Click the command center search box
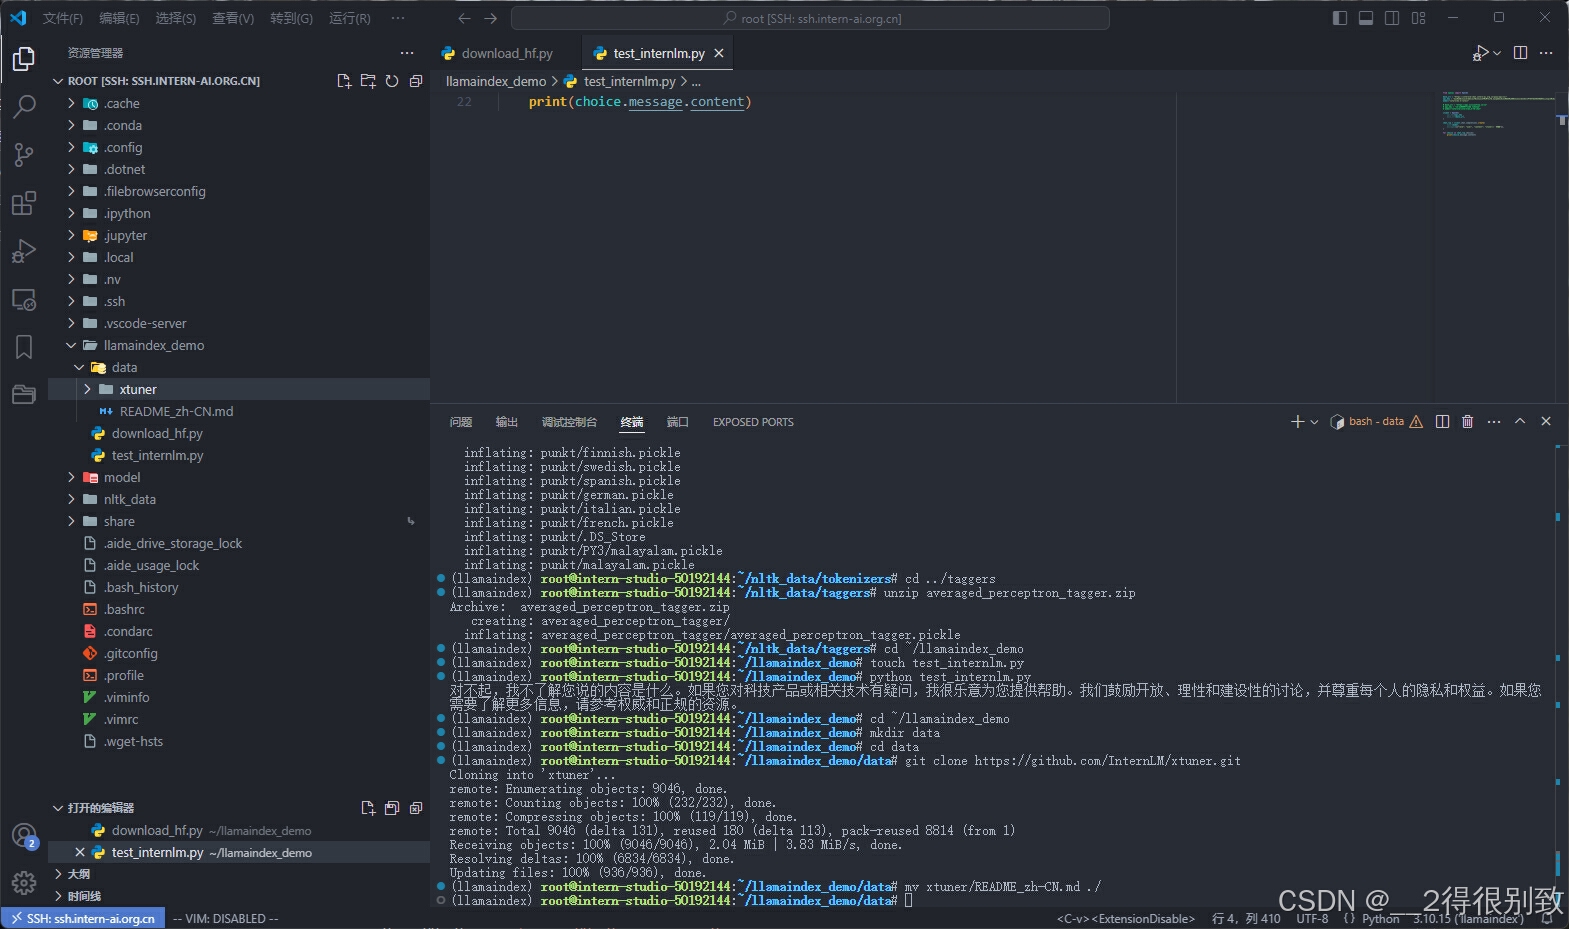The width and height of the screenshot is (1569, 929). [810, 18]
